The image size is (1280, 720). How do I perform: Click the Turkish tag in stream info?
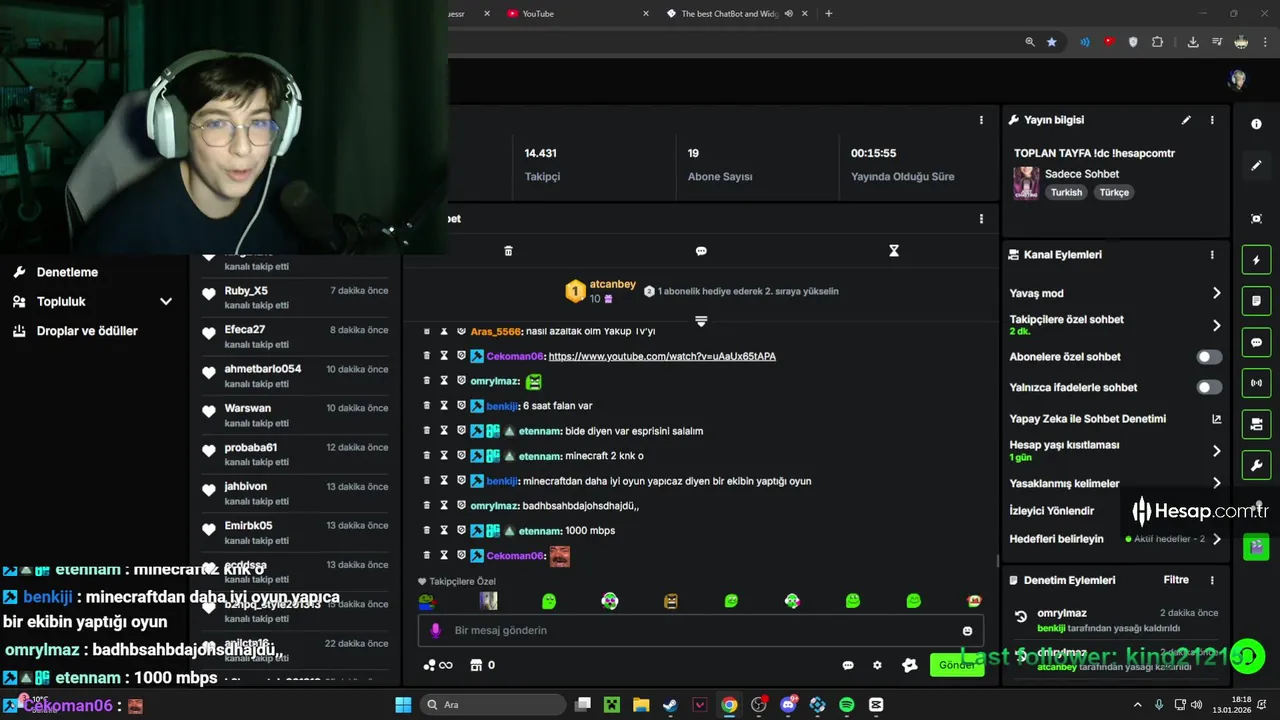point(1066,193)
